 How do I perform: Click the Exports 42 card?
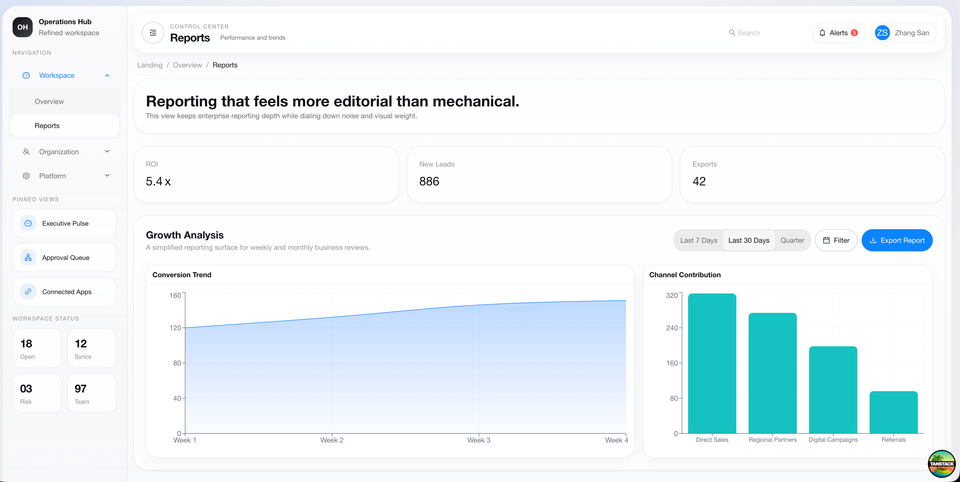812,175
